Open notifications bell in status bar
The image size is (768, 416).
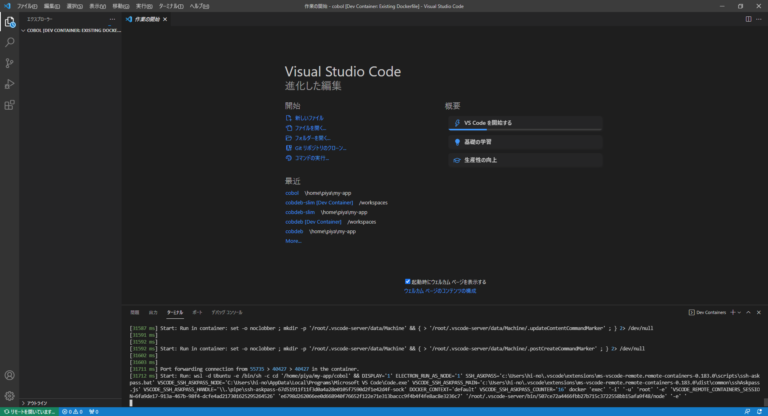759,412
